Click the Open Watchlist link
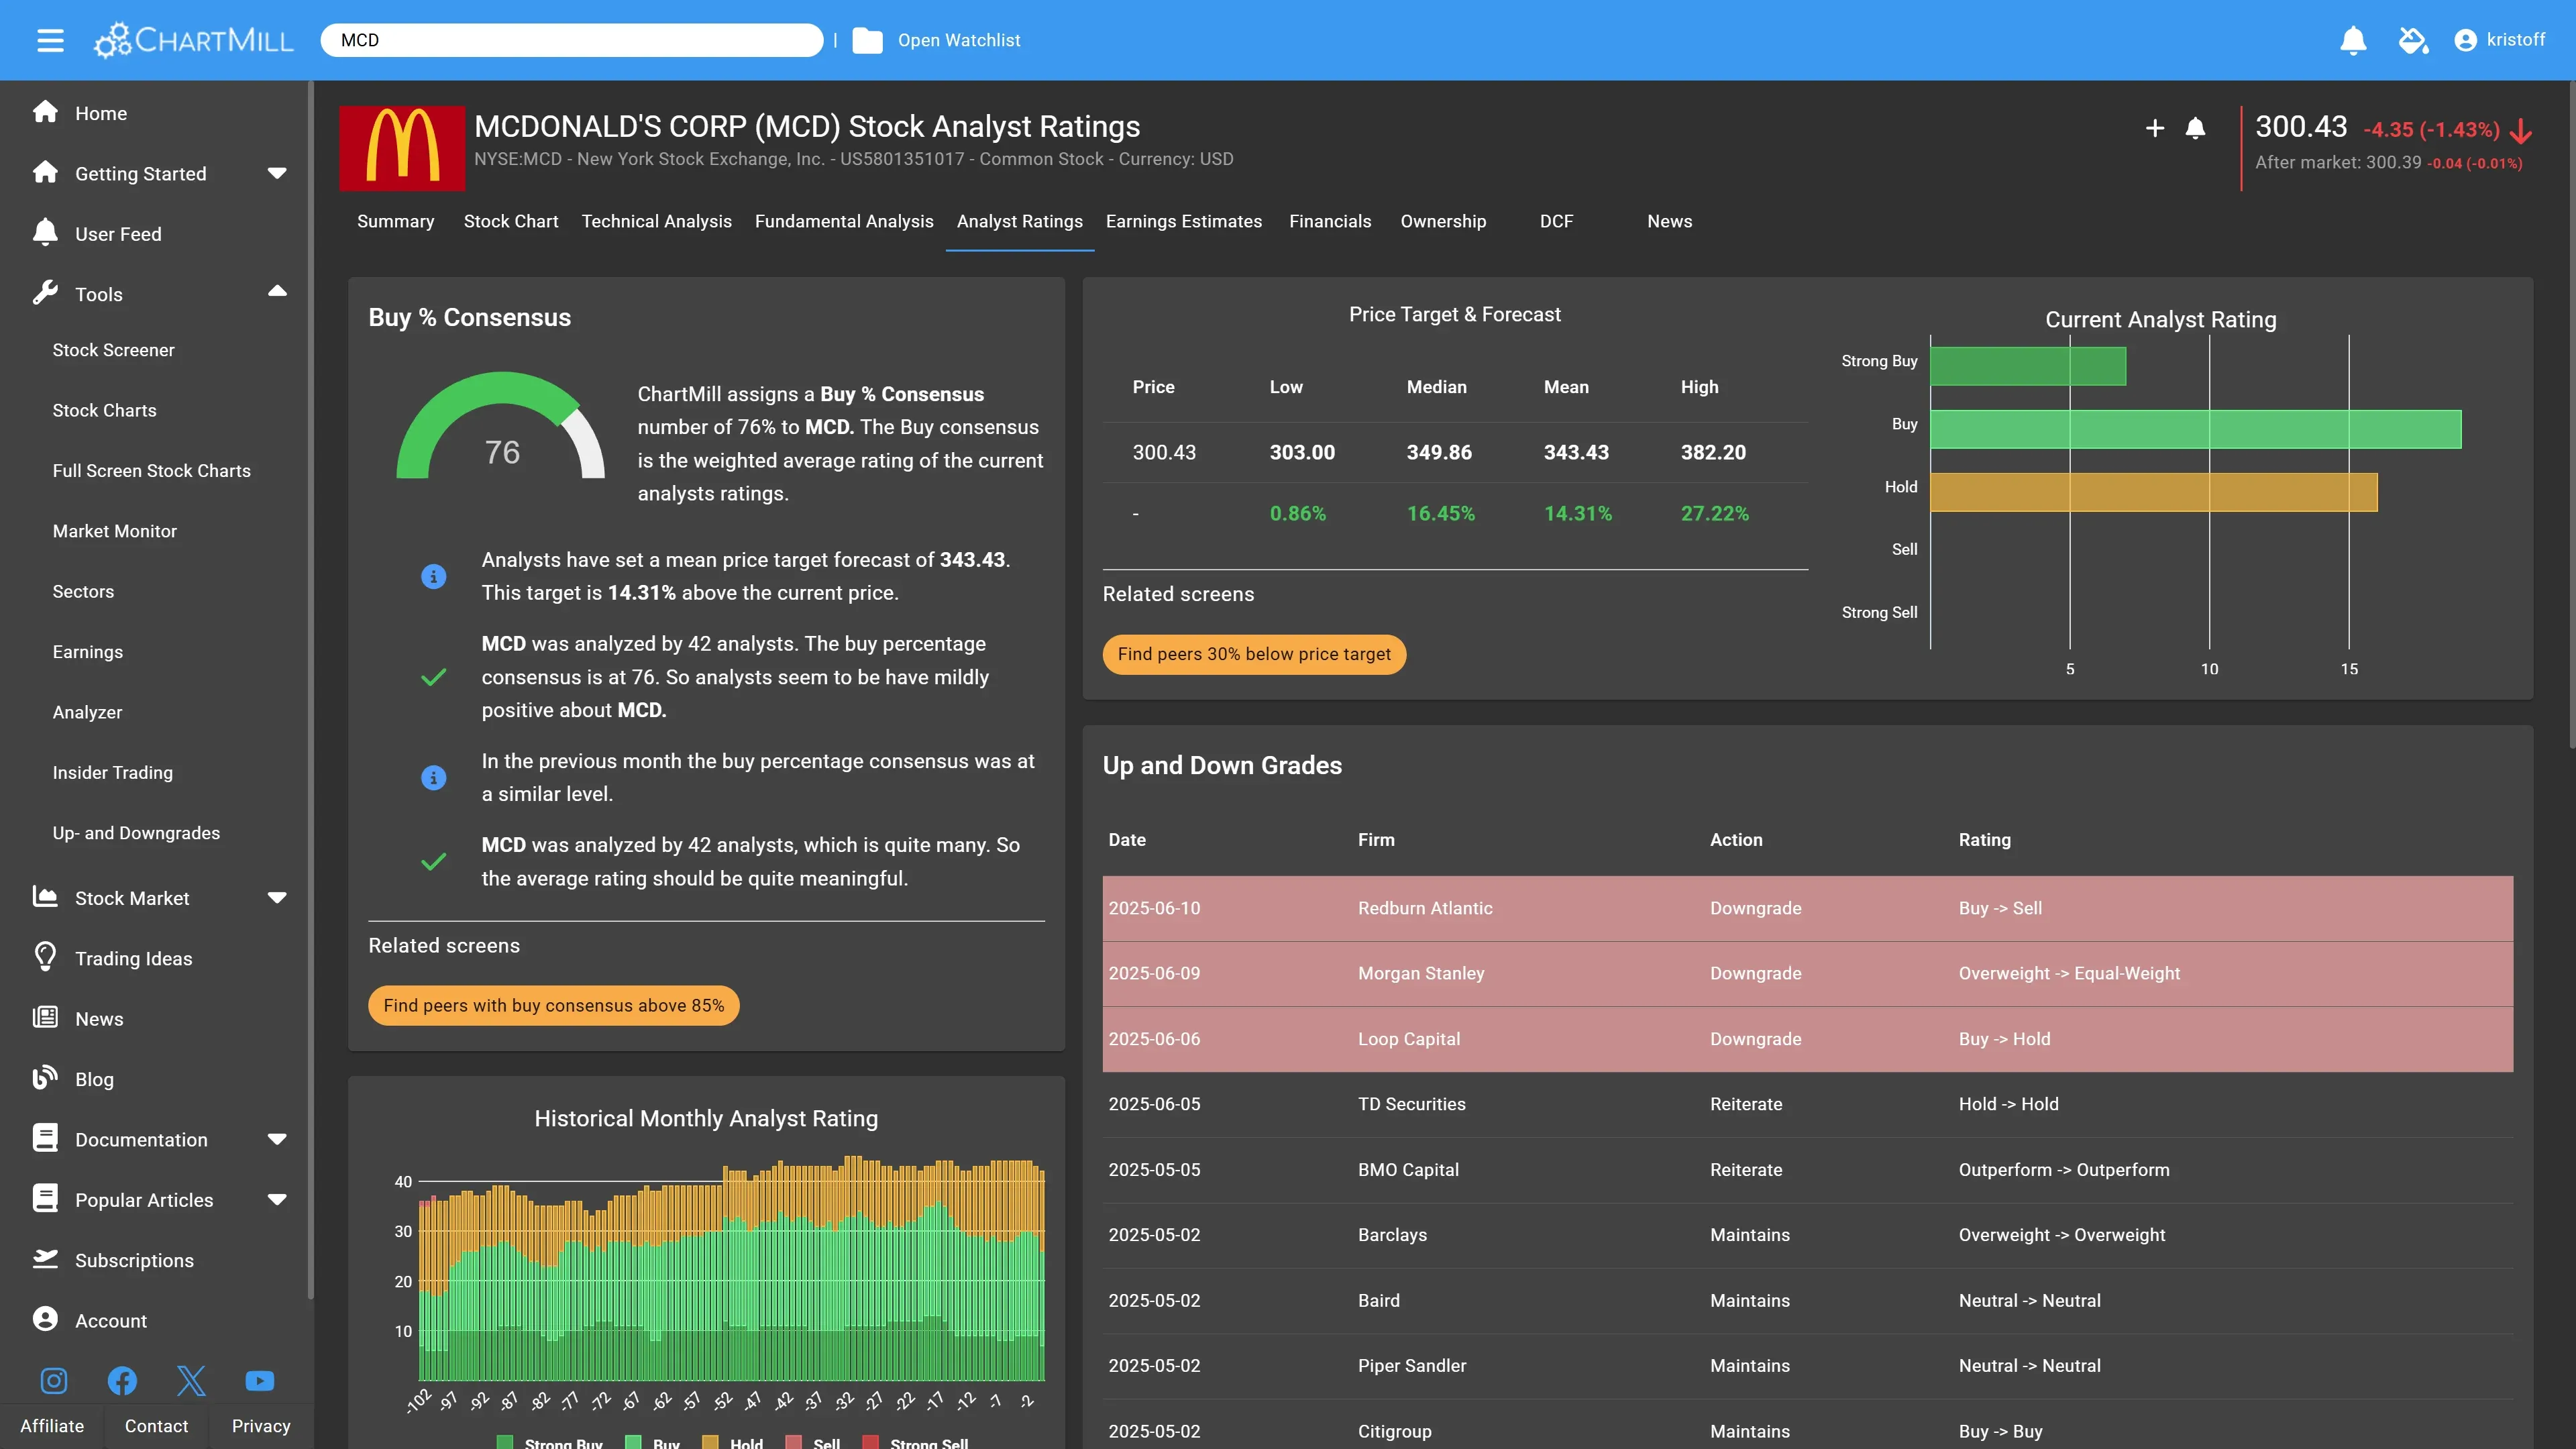The image size is (2576, 1449). click(x=959, y=40)
